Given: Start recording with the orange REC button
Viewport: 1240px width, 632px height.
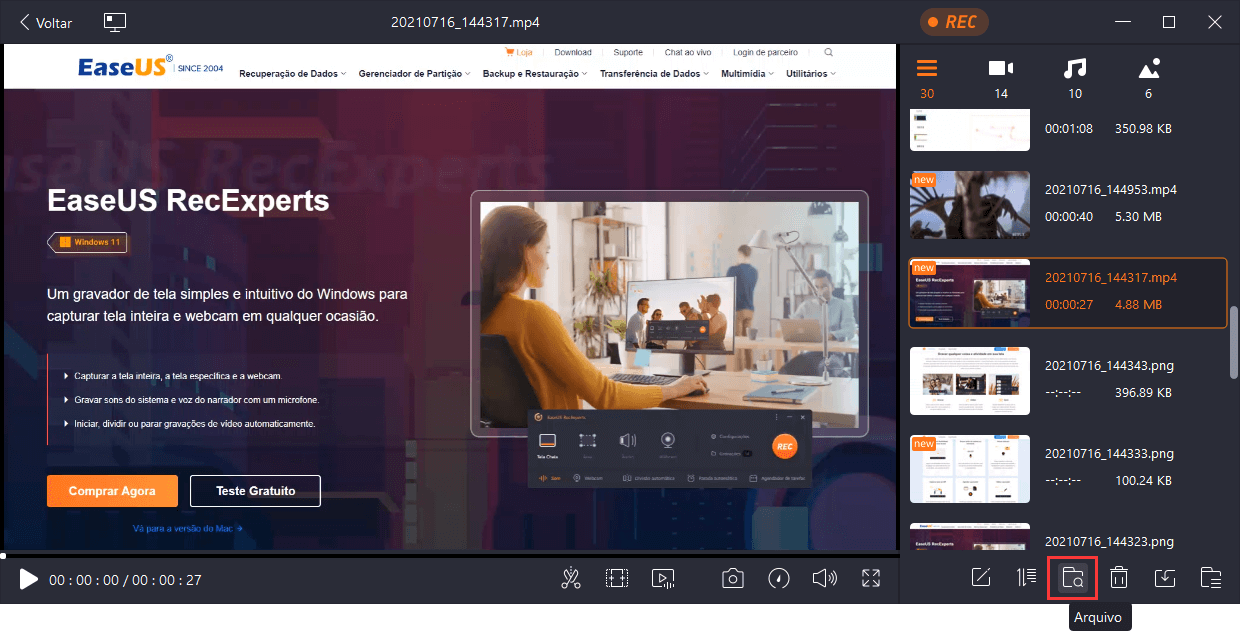Looking at the screenshot, I should (x=954, y=22).
